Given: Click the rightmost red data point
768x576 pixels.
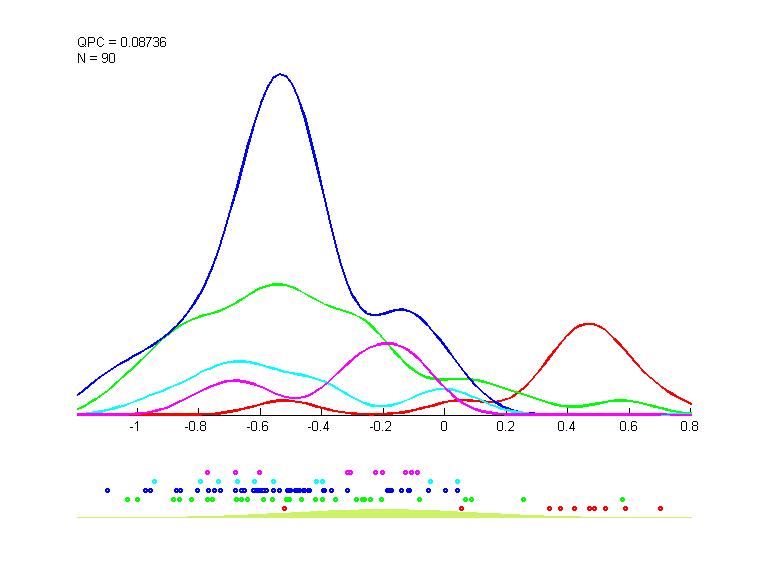Looking at the screenshot, I should pos(661,508).
